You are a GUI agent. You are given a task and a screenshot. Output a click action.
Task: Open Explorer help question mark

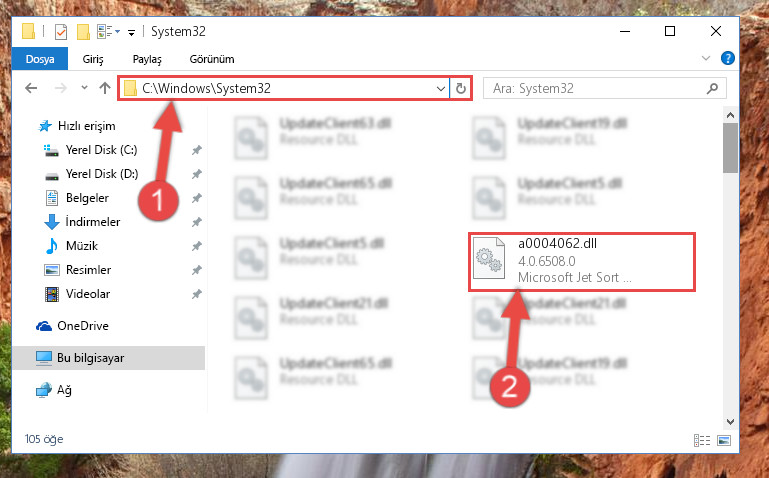(x=727, y=58)
